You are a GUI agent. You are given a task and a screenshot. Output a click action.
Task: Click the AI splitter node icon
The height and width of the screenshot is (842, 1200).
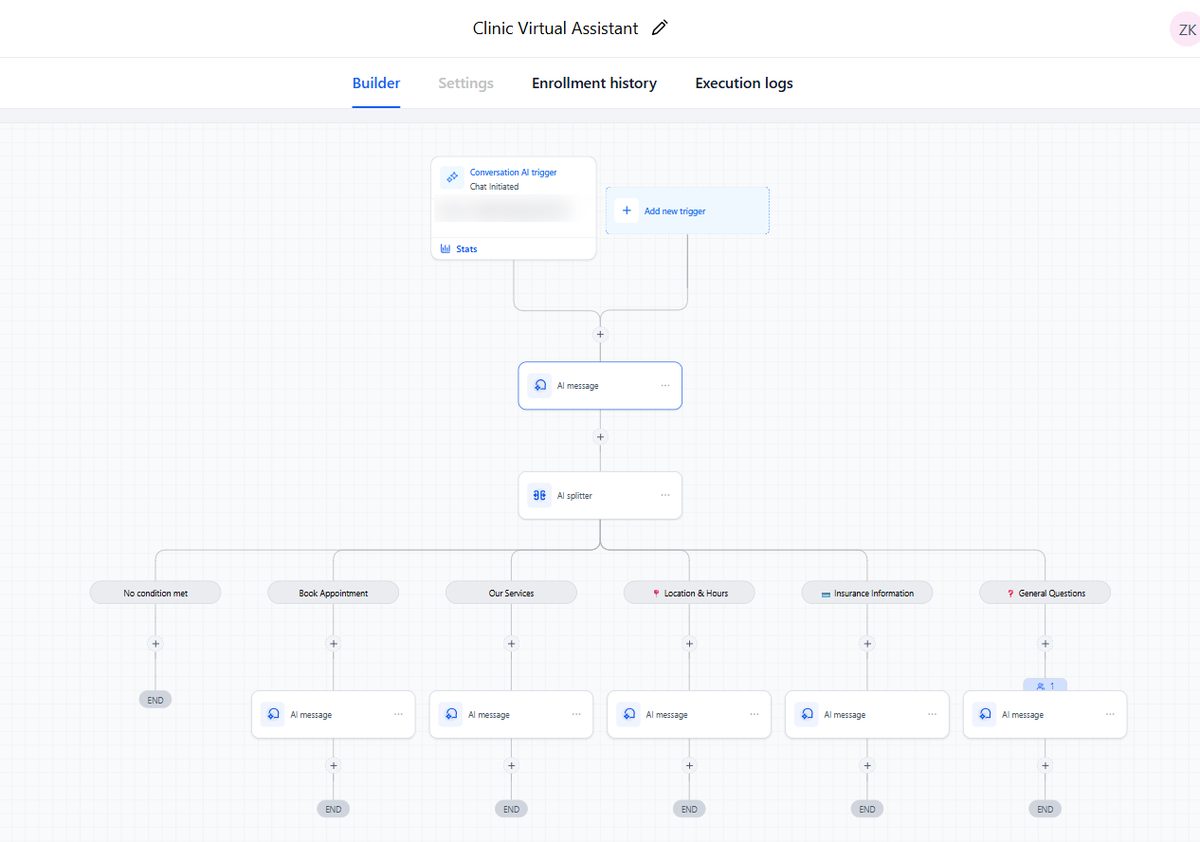(x=540, y=495)
